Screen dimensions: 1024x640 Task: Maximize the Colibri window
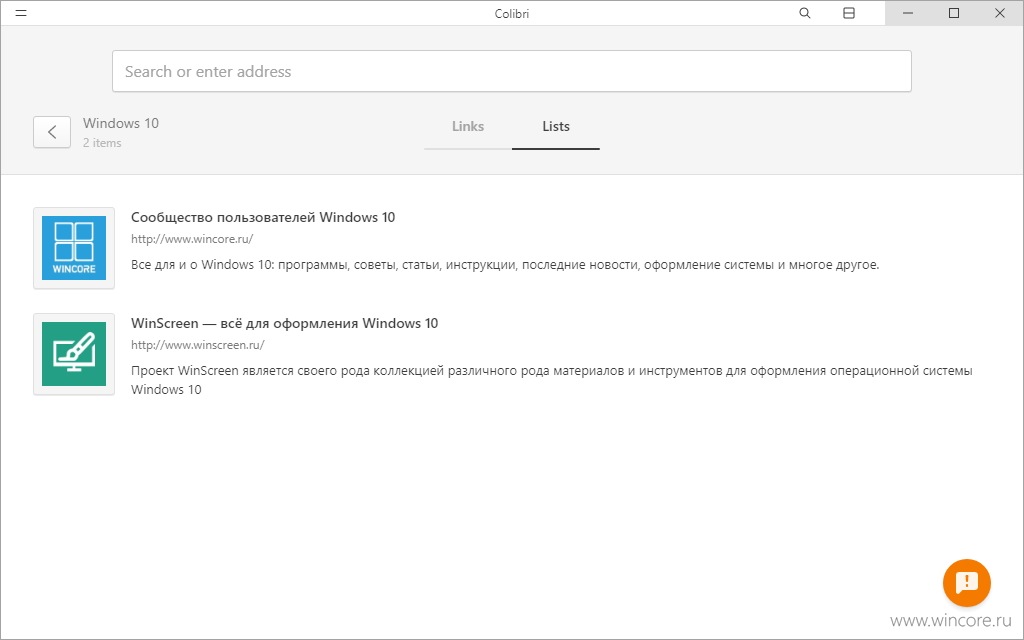(953, 13)
